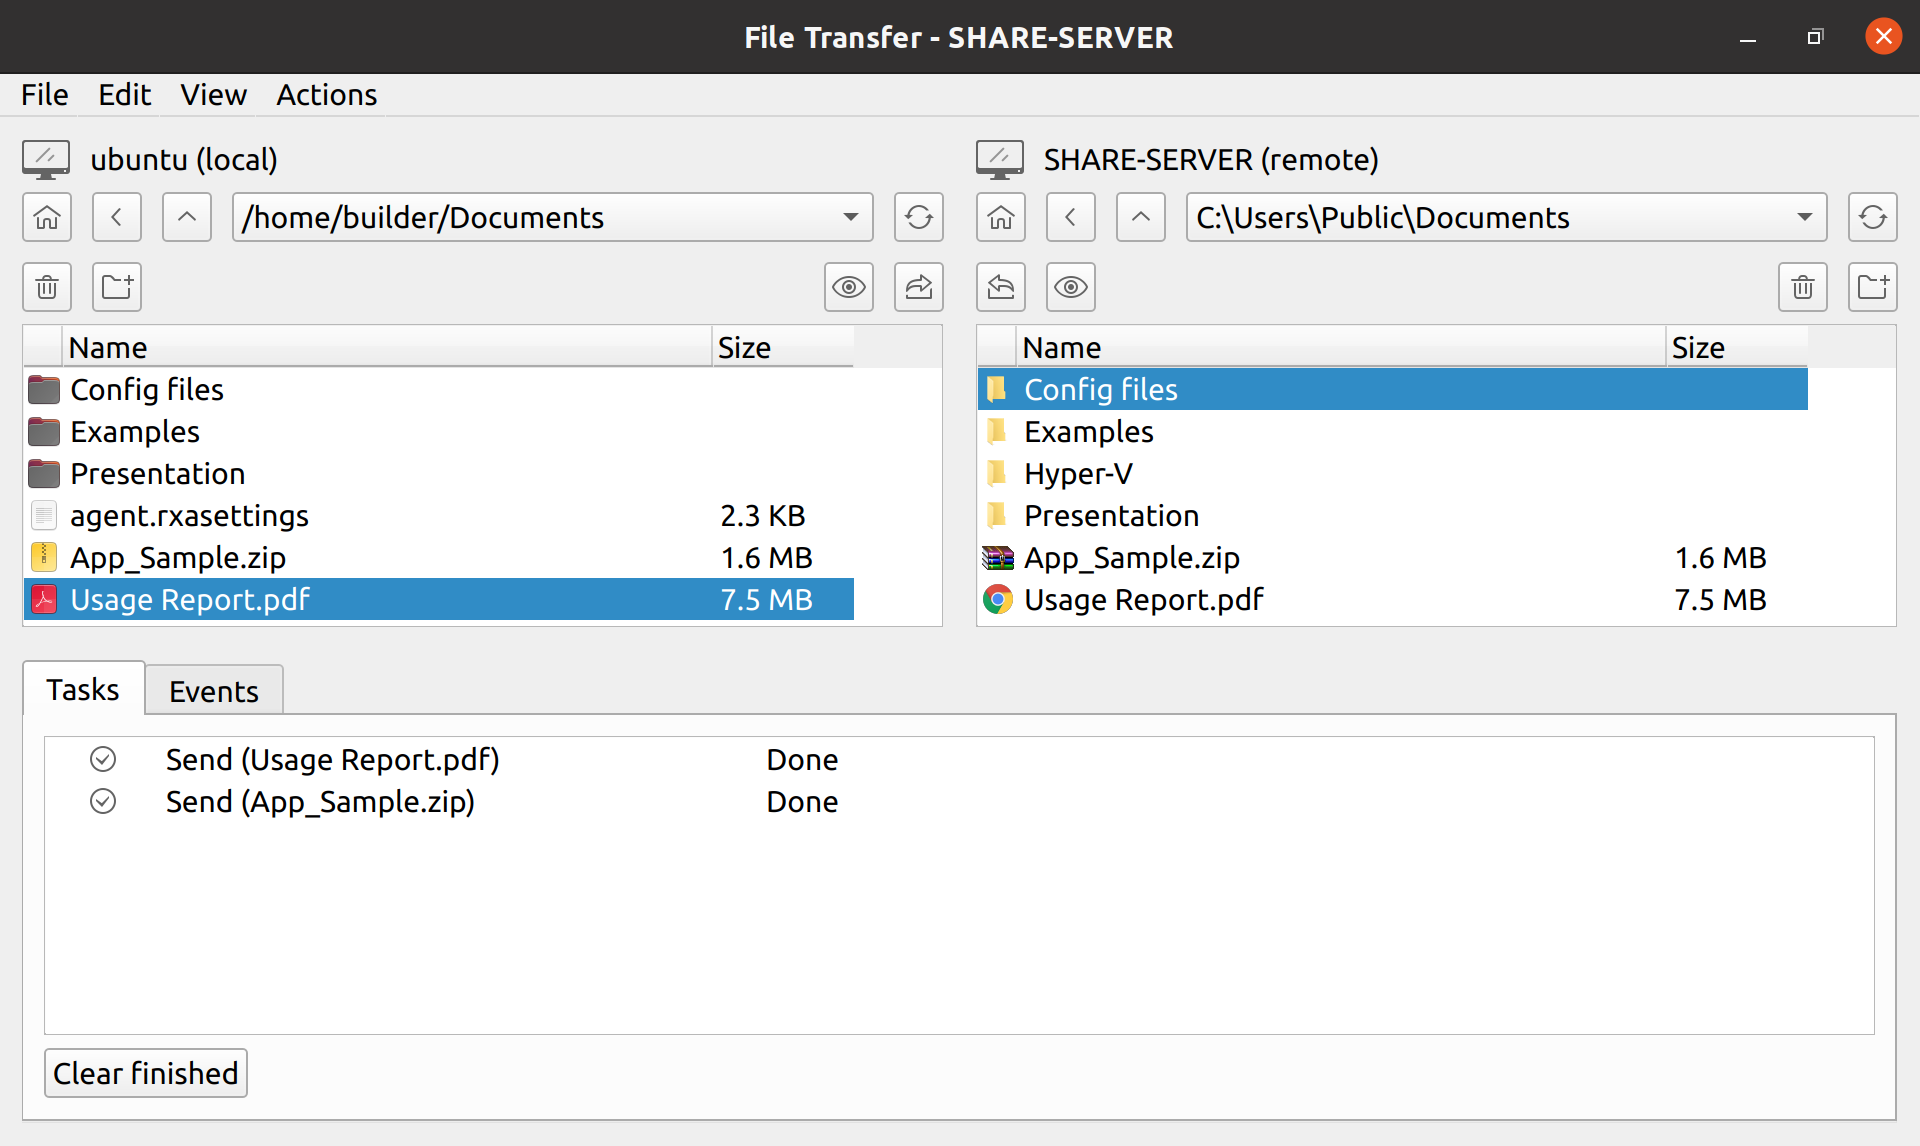Open remote home directory

coord(1001,217)
